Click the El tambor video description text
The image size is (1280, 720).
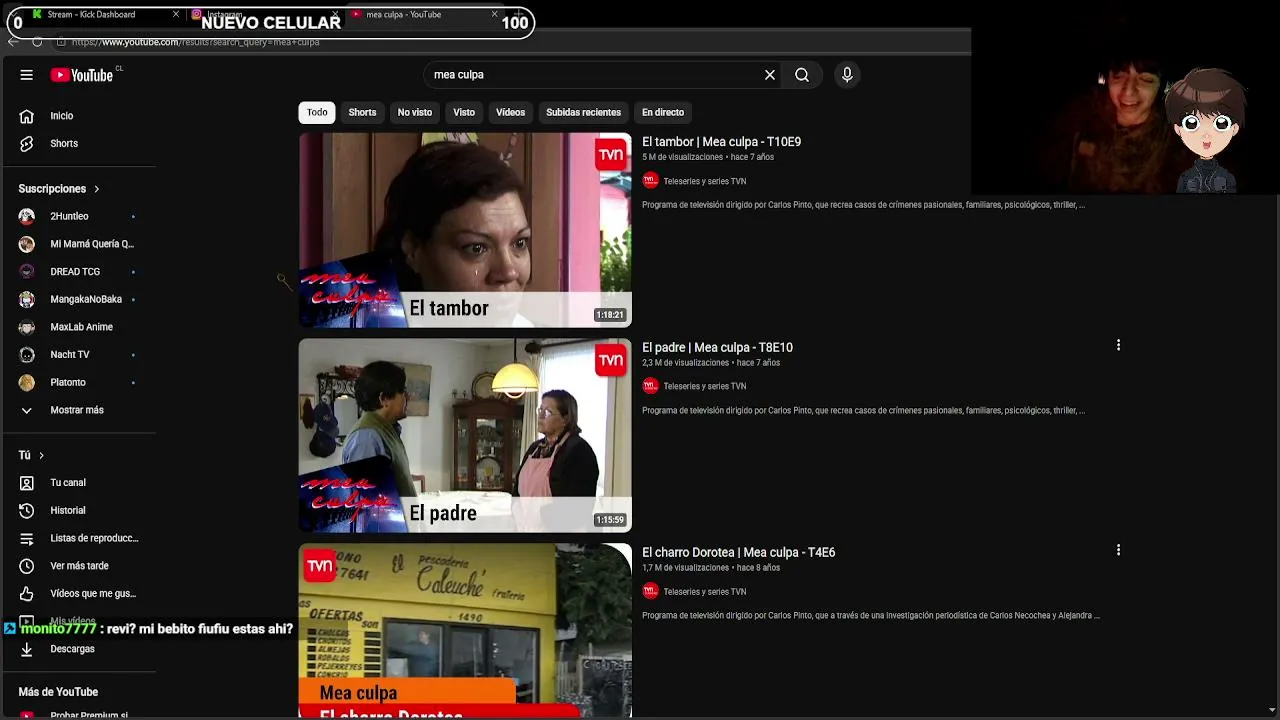pyautogui.click(x=863, y=205)
